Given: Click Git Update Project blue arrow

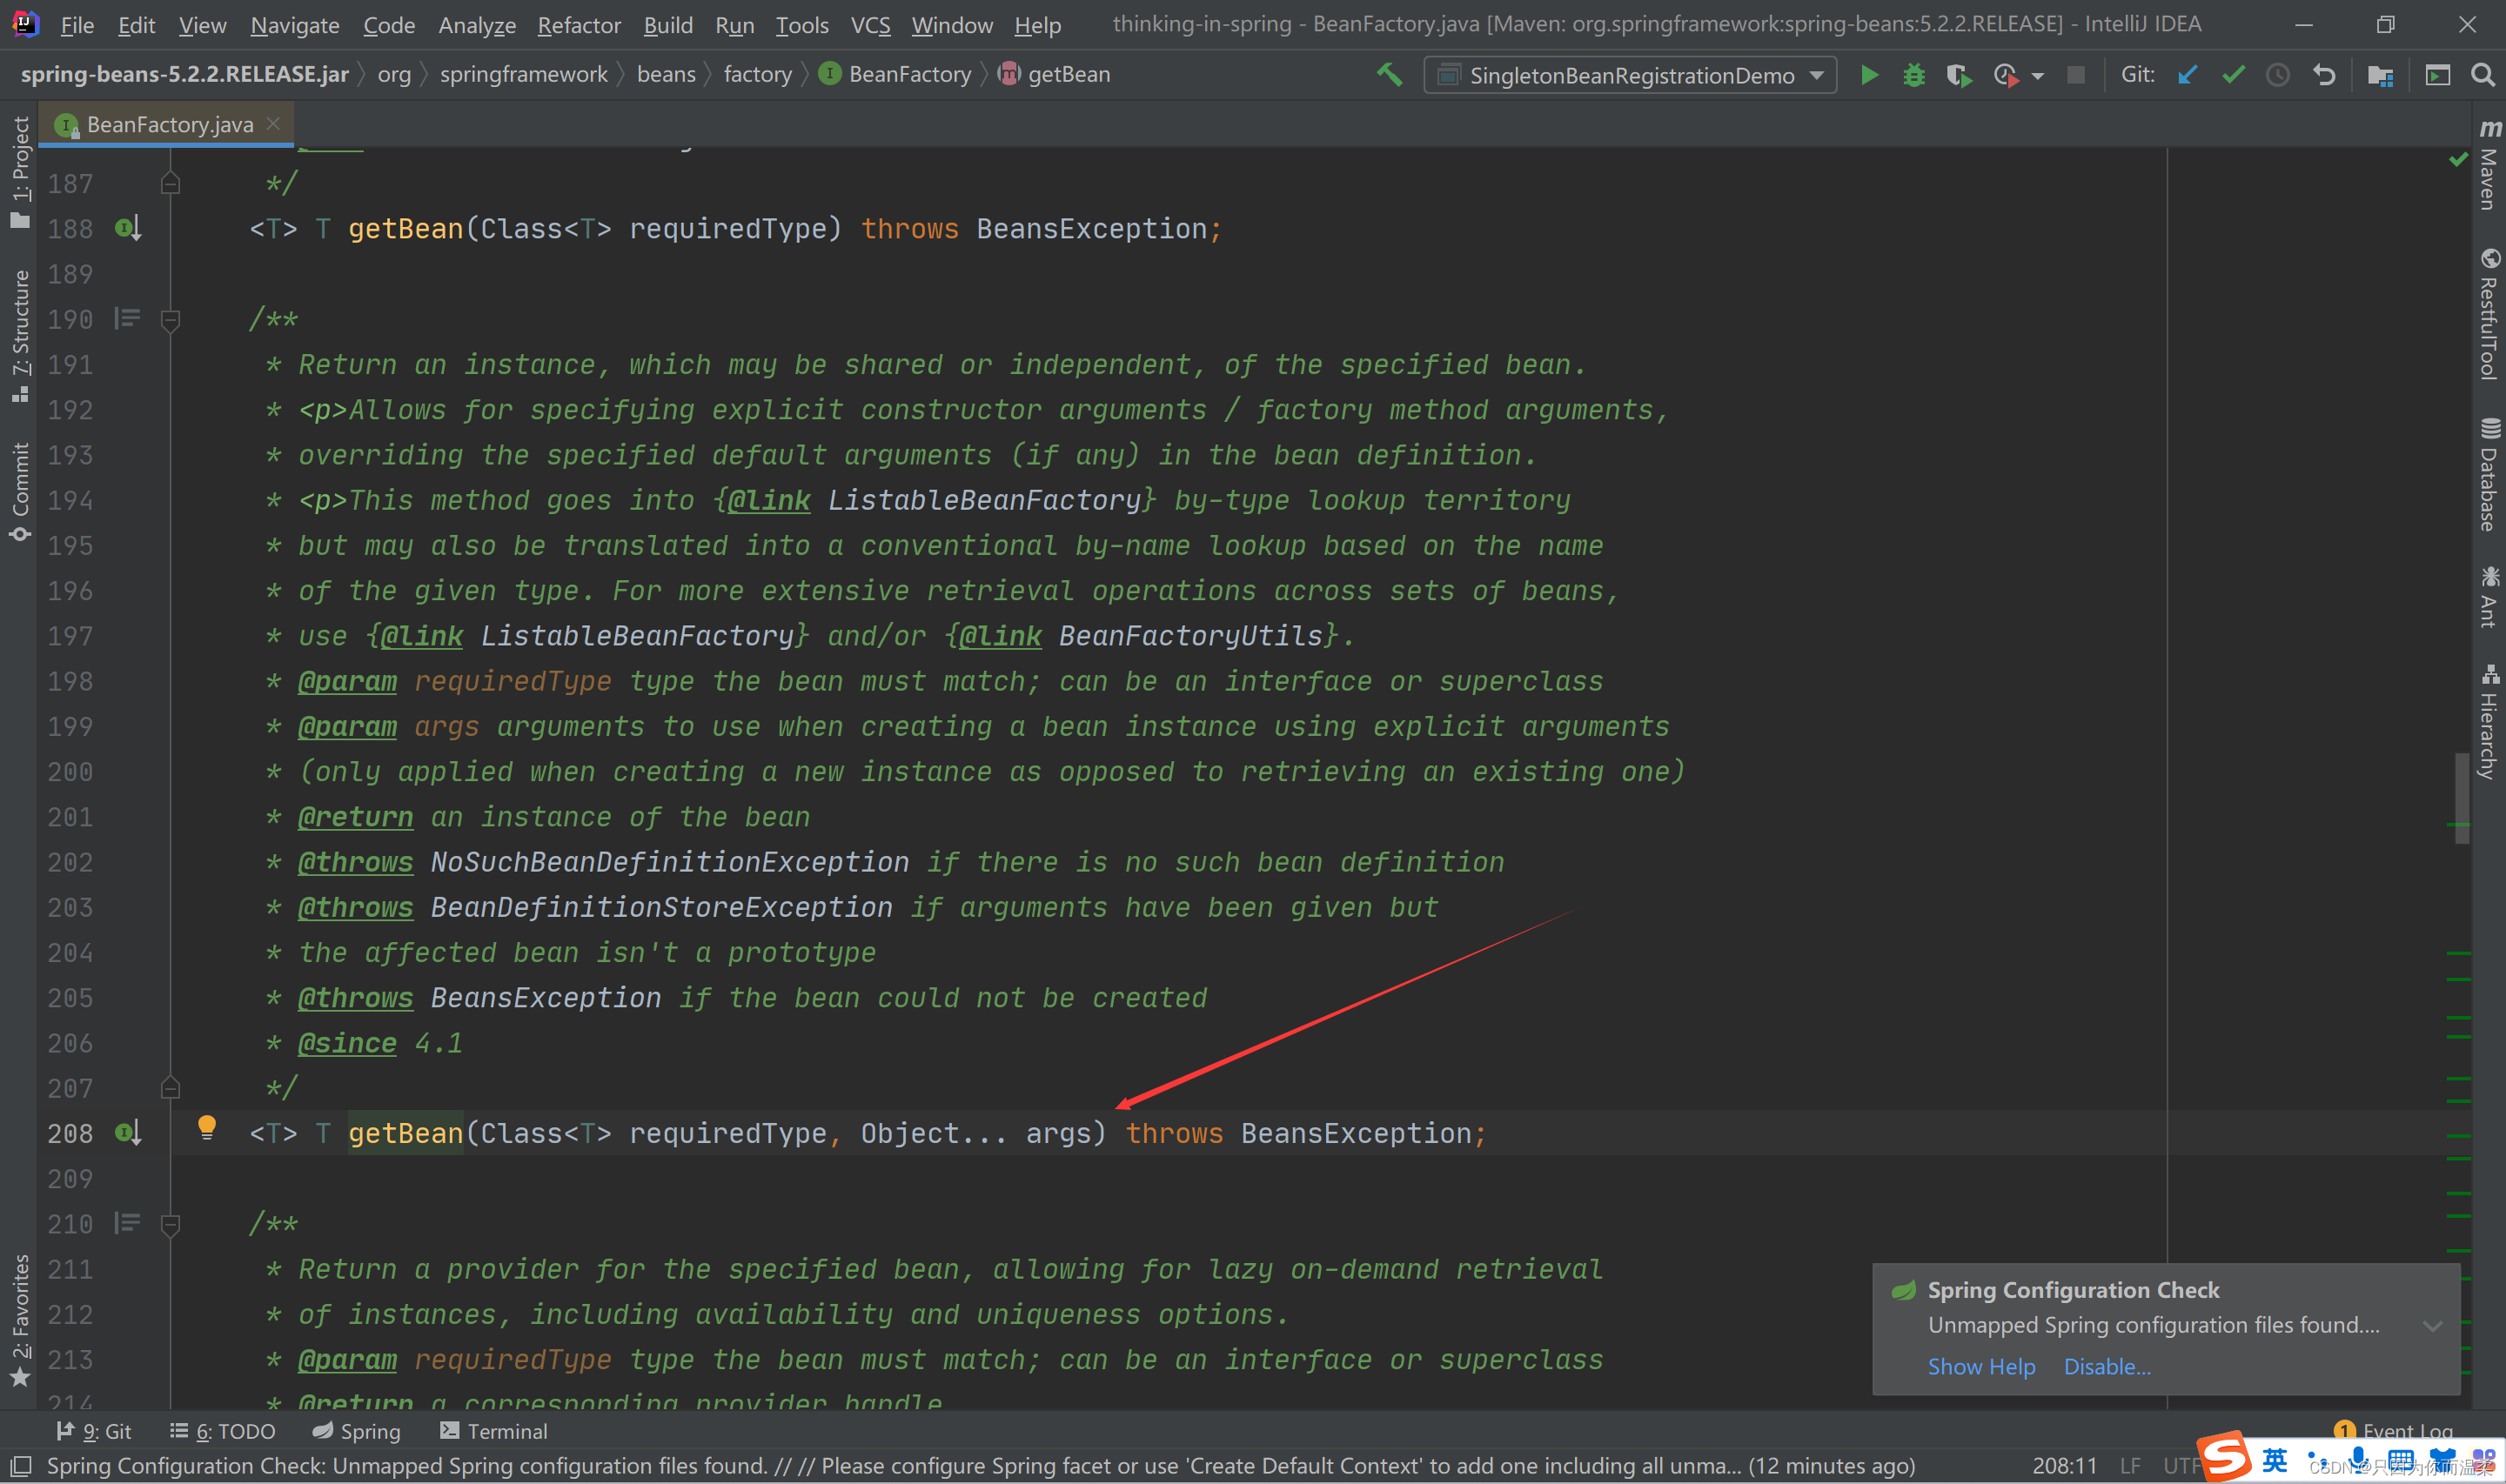Looking at the screenshot, I should (2187, 75).
